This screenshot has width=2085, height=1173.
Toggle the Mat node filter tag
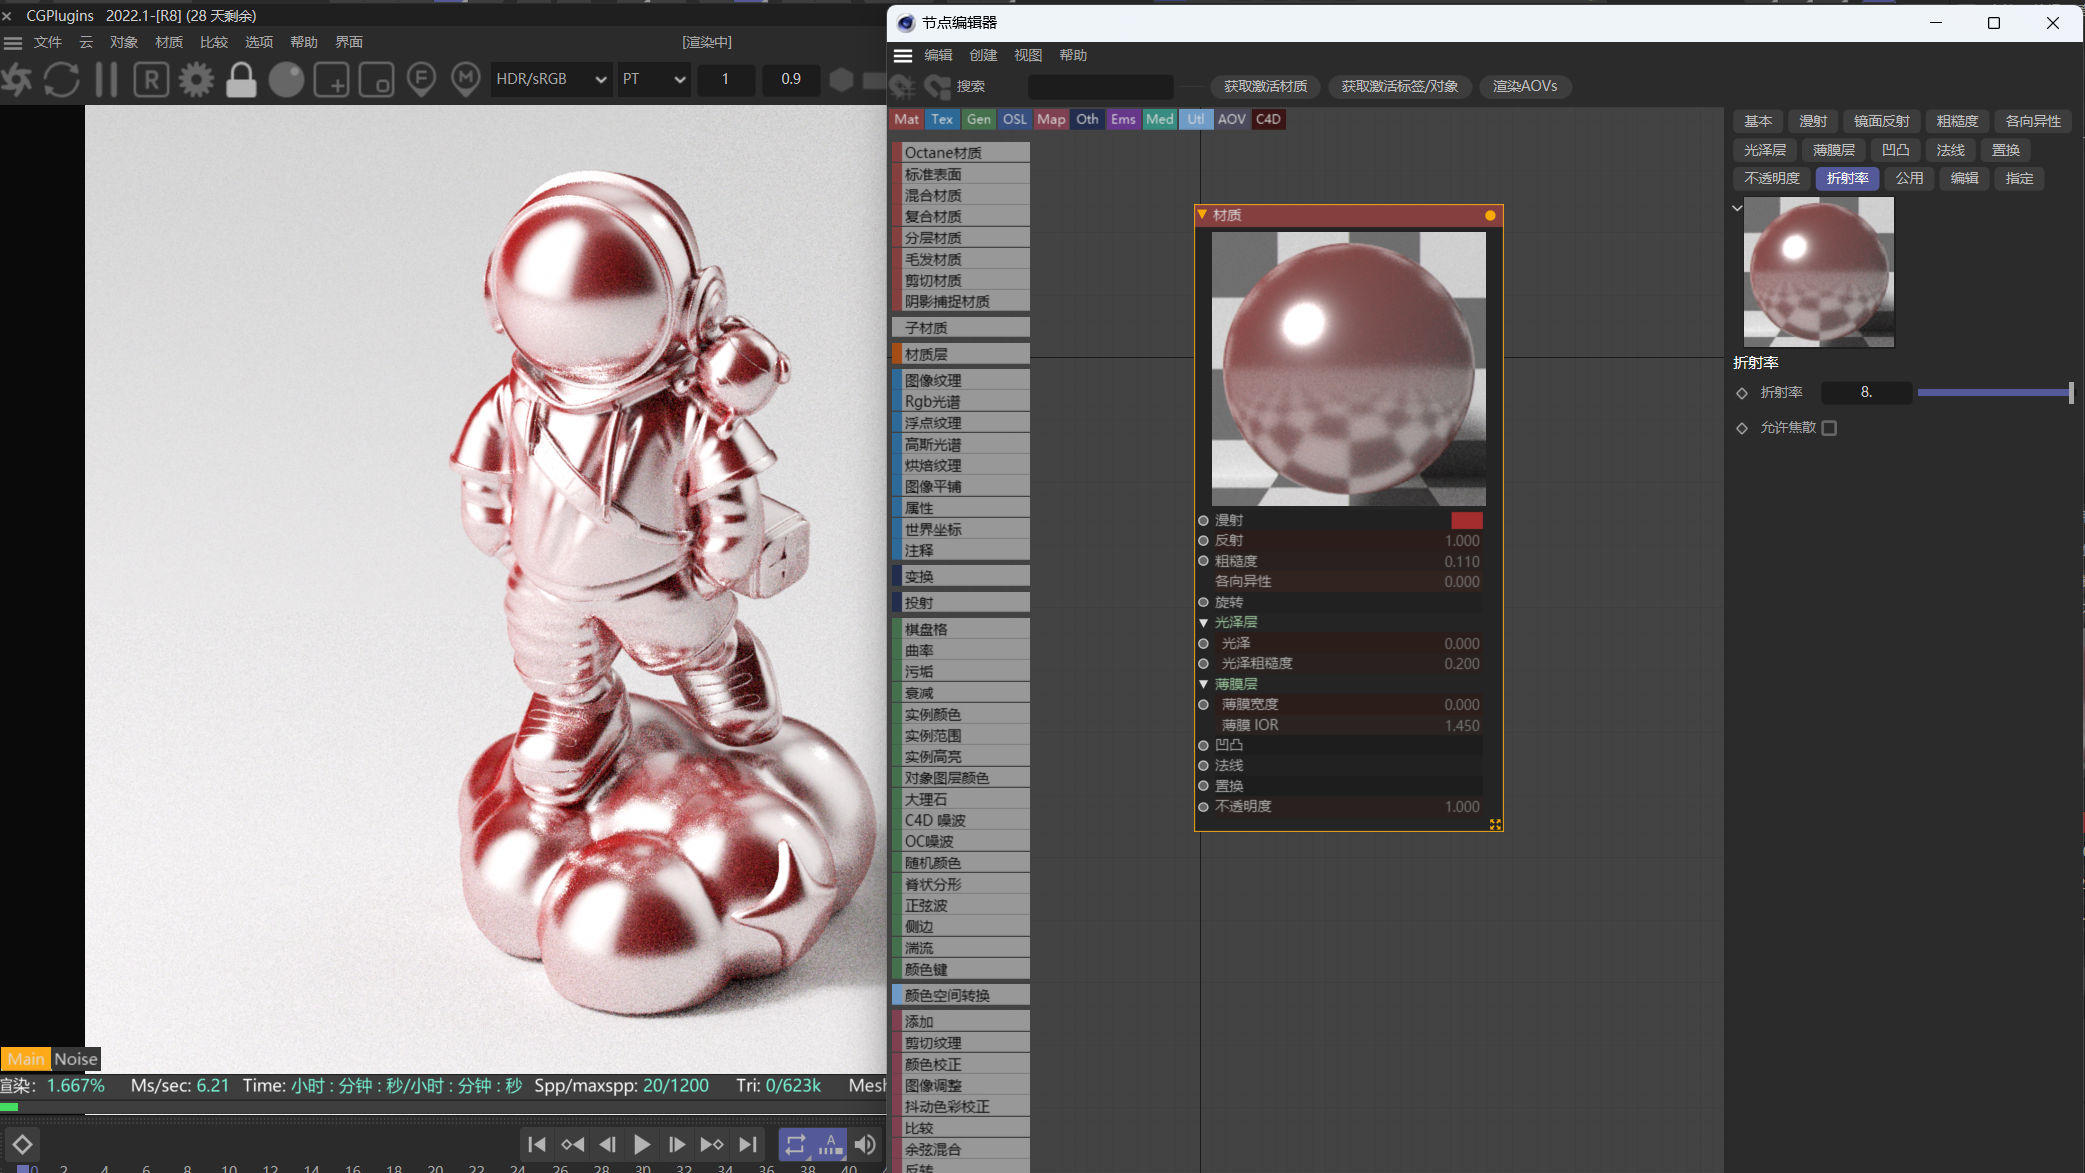(906, 119)
